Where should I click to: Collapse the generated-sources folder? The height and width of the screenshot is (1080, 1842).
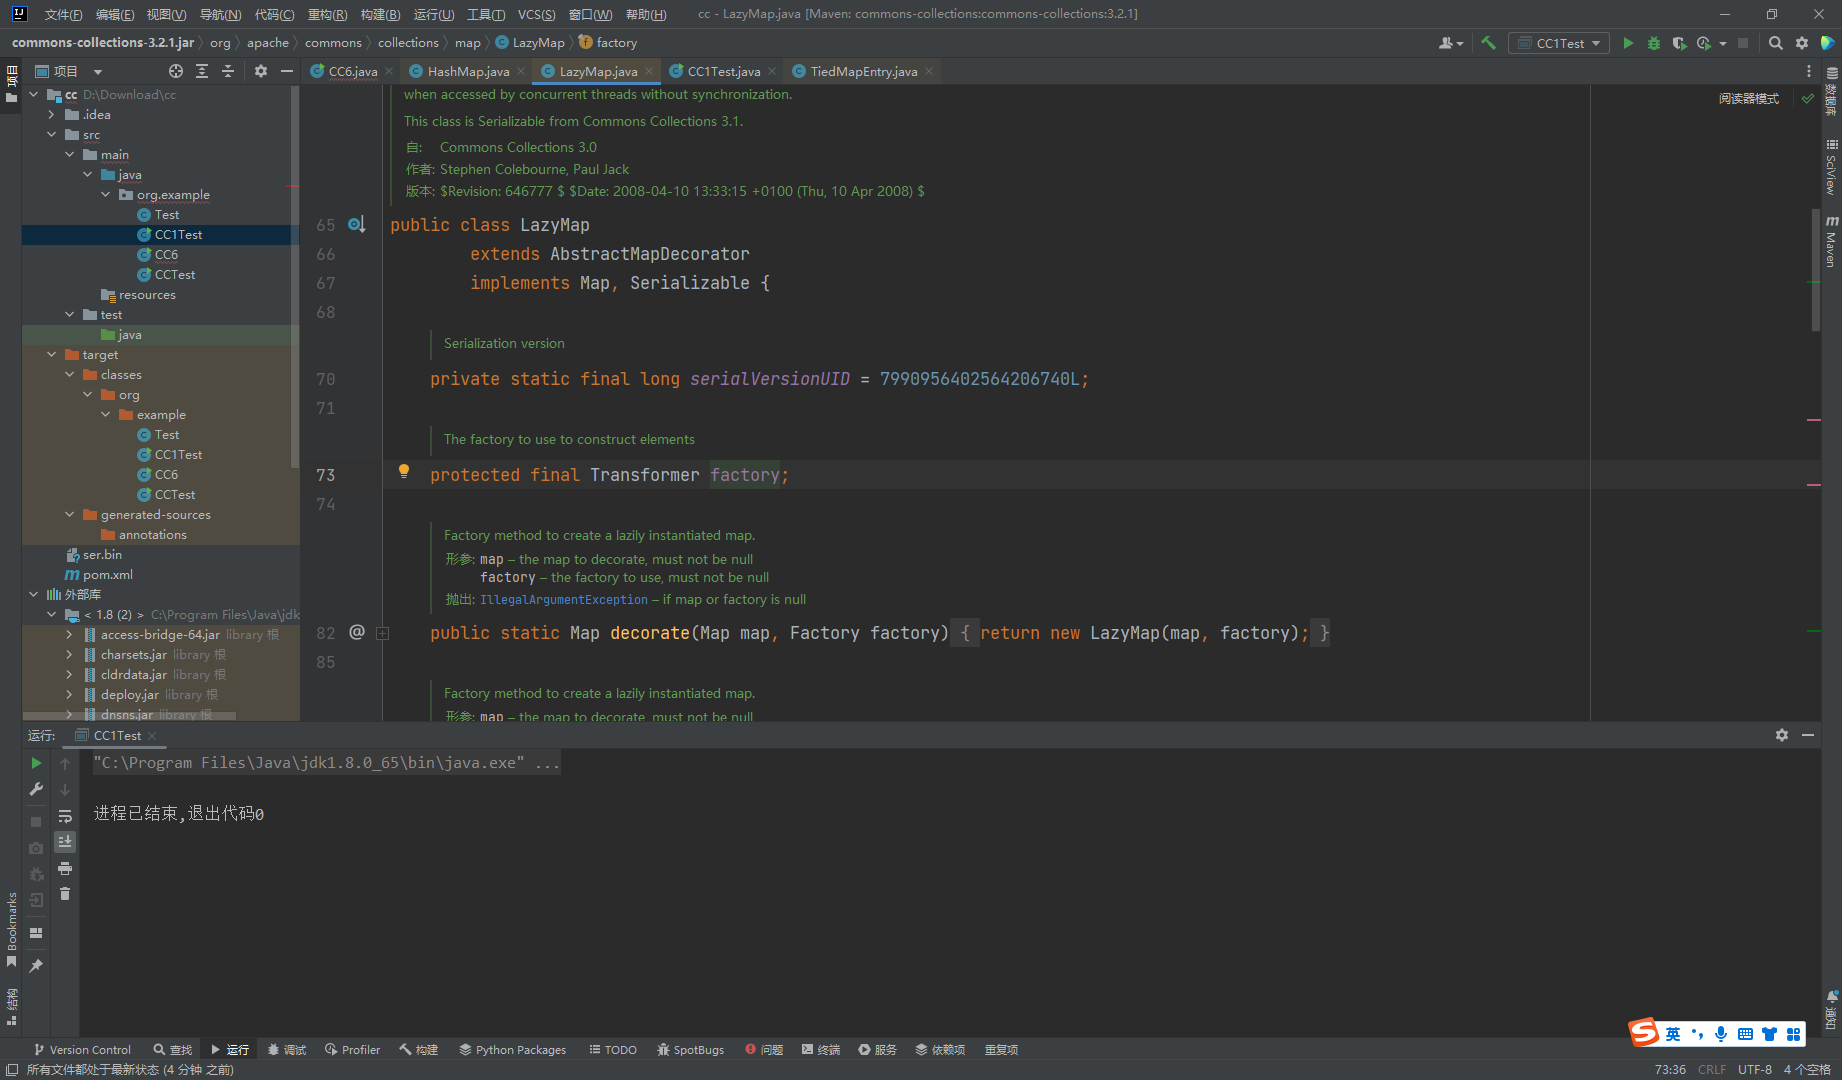point(70,515)
